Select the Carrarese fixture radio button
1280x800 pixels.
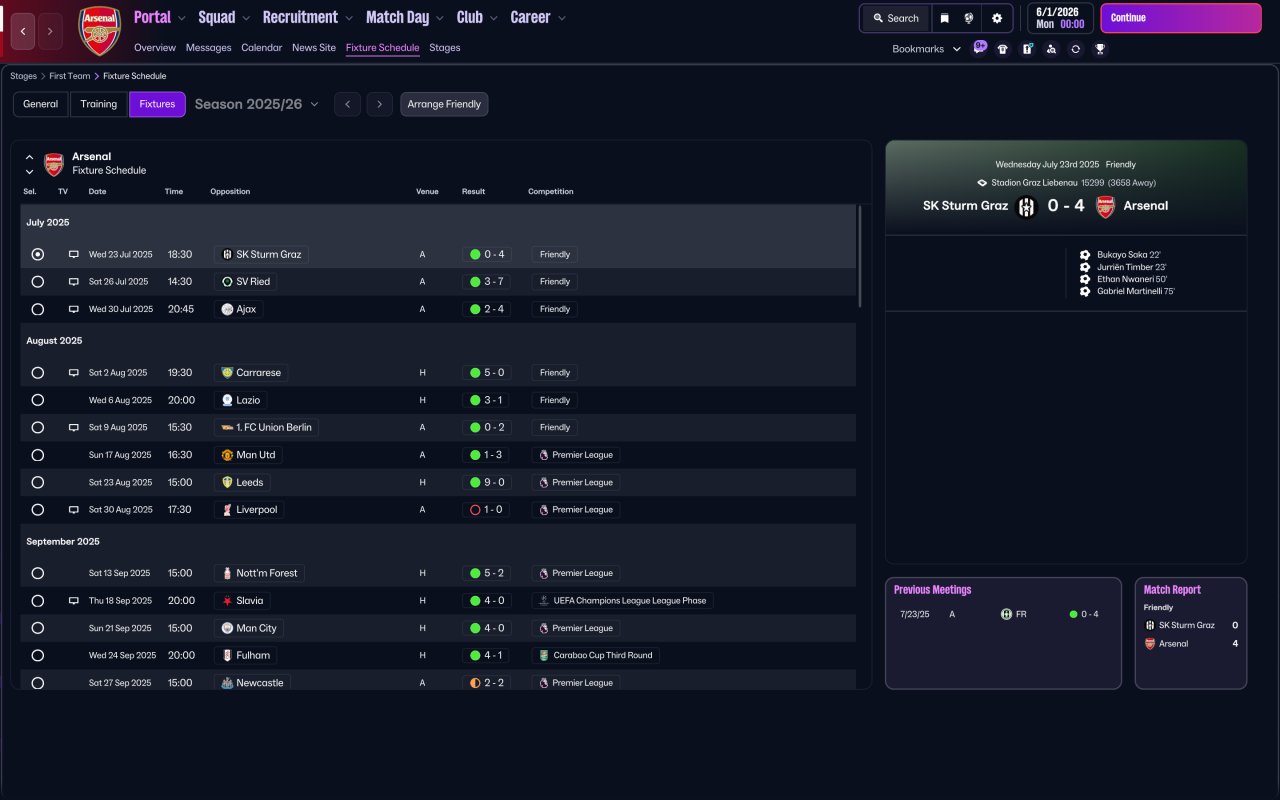pos(38,372)
